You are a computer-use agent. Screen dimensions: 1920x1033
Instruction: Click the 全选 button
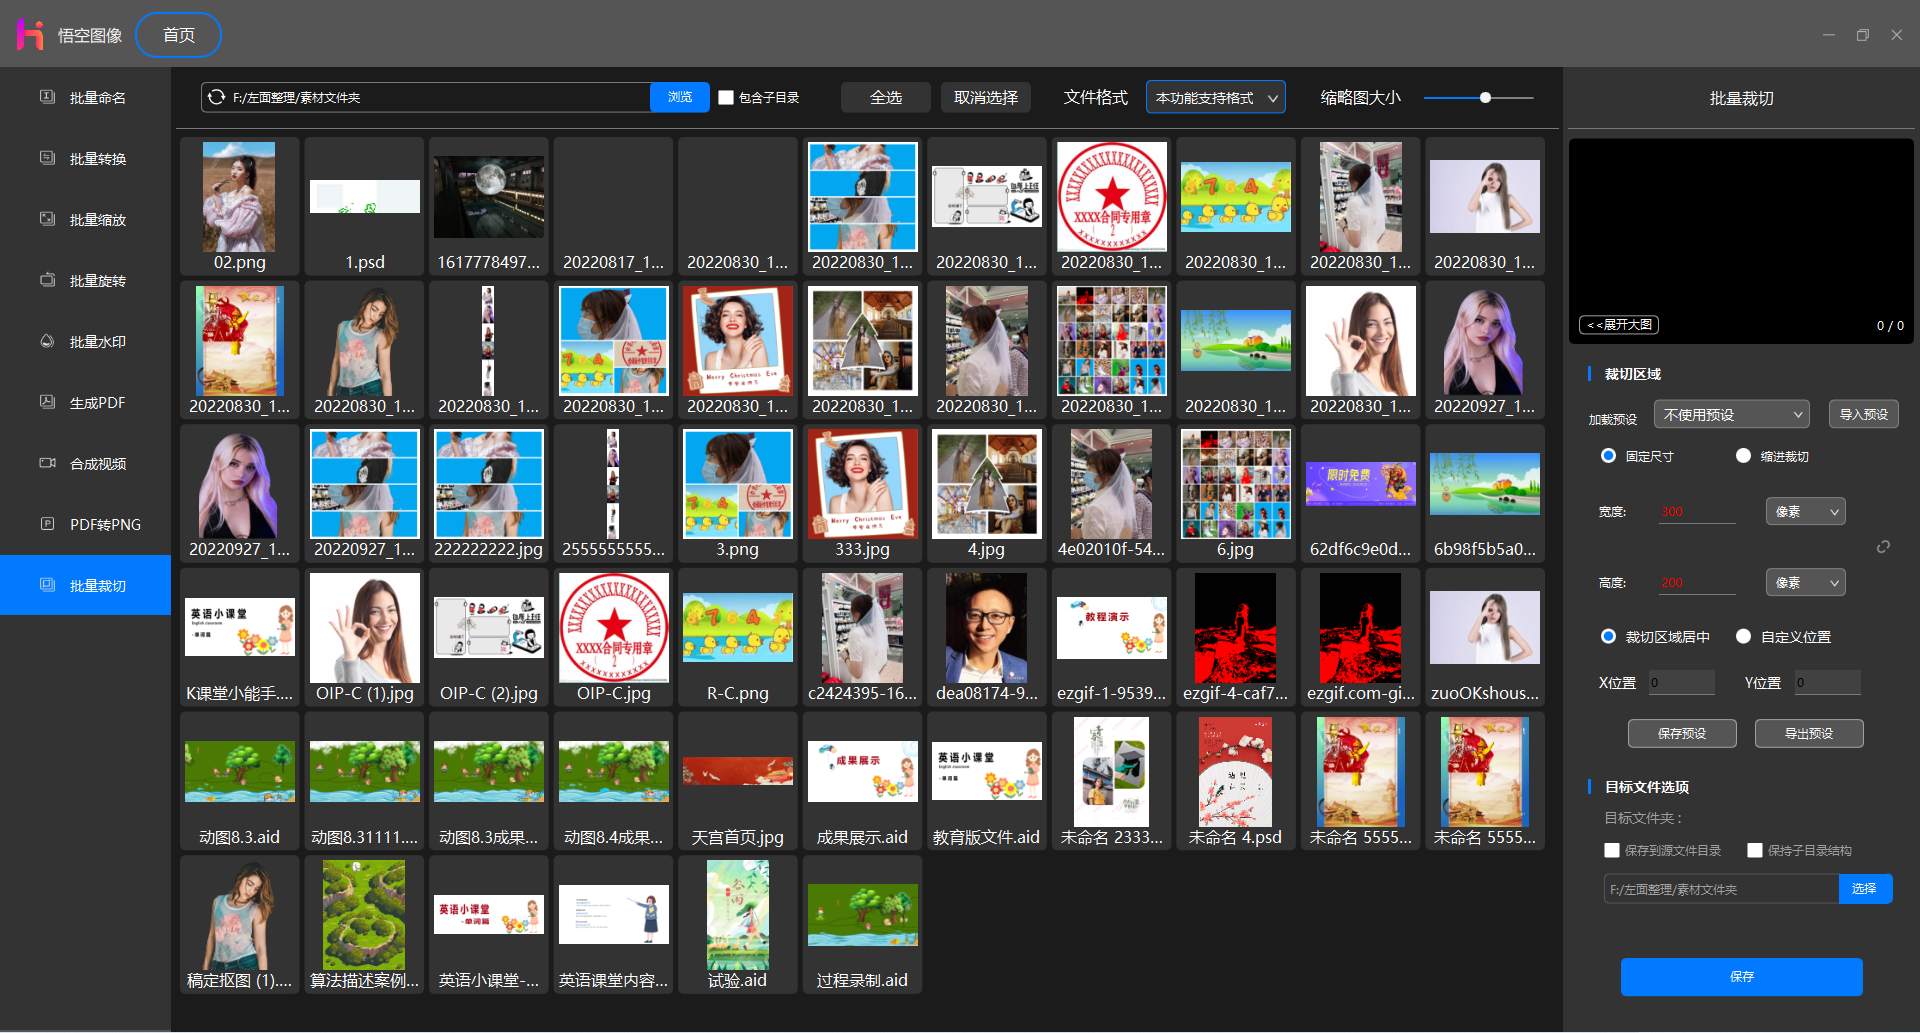[x=886, y=97]
